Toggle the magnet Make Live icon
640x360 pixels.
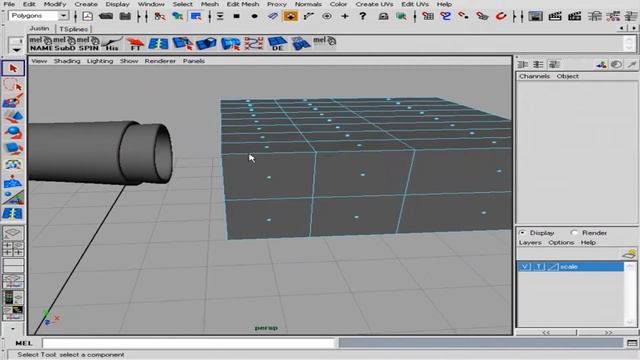point(501,16)
